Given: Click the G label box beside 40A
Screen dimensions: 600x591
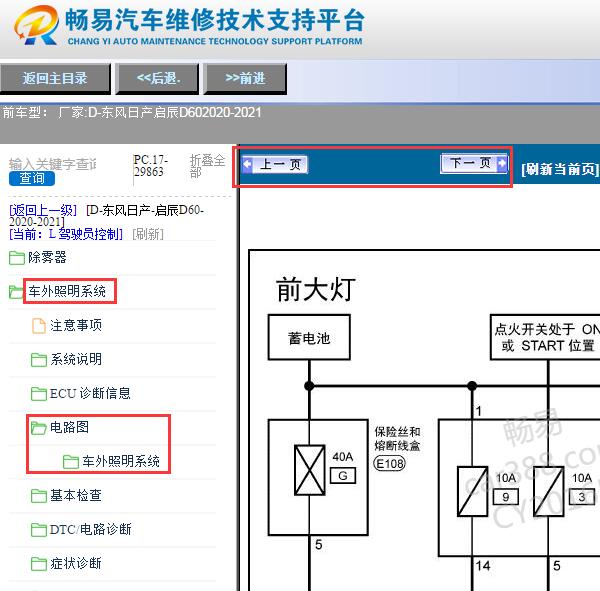Looking at the screenshot, I should coord(343,476).
